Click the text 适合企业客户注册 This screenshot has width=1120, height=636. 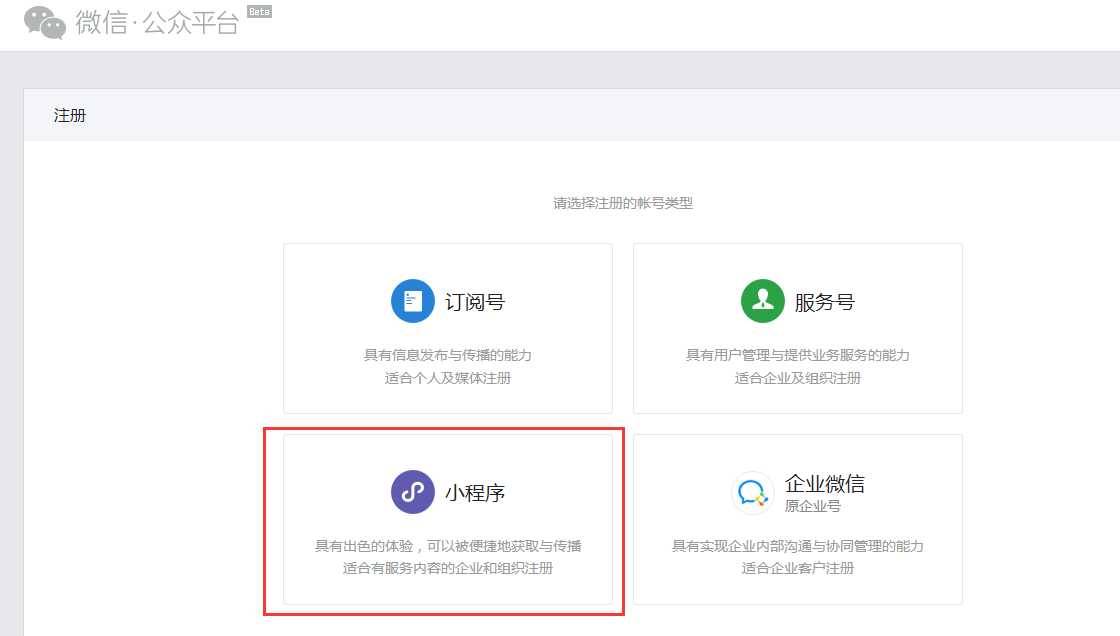[798, 568]
